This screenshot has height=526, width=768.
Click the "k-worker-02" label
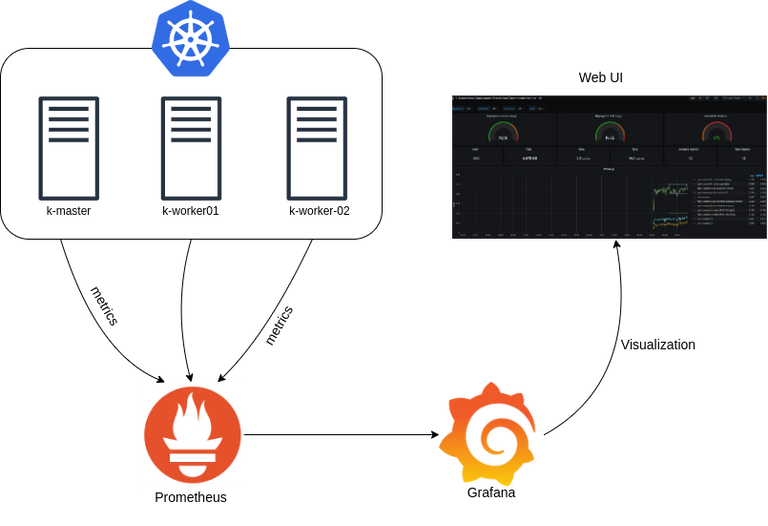[x=319, y=211]
